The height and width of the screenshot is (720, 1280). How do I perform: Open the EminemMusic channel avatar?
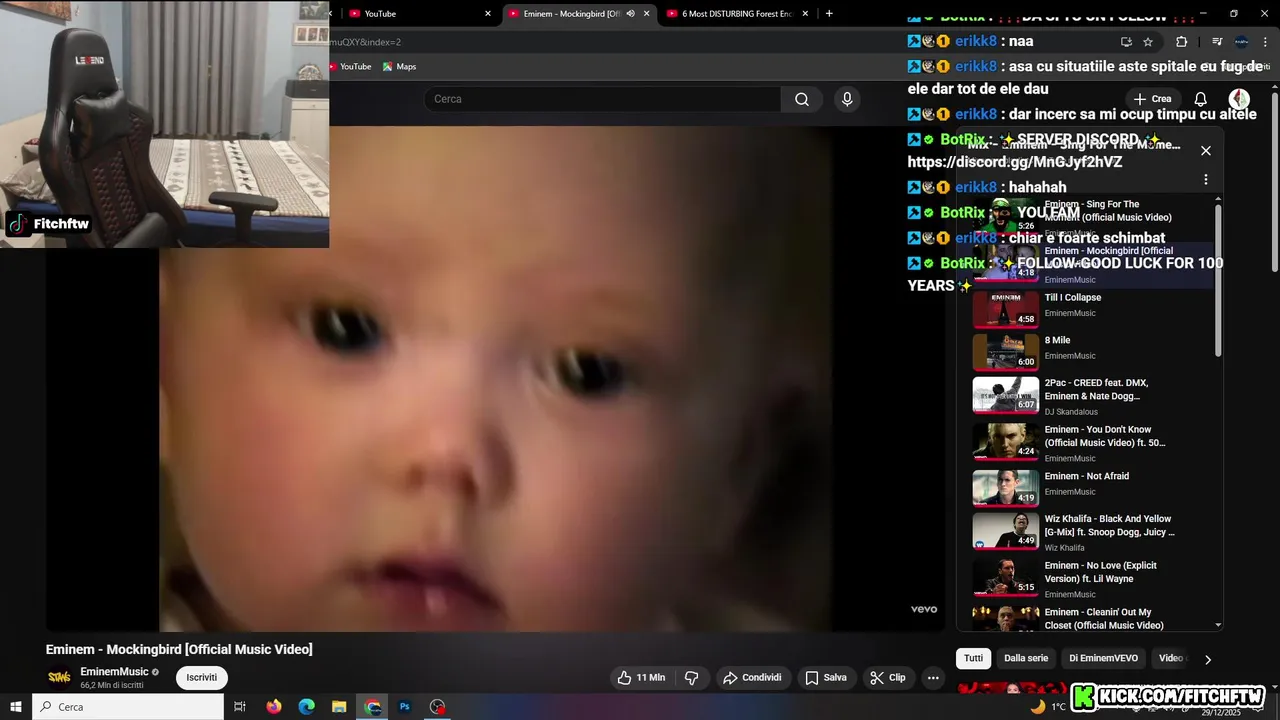(x=60, y=678)
